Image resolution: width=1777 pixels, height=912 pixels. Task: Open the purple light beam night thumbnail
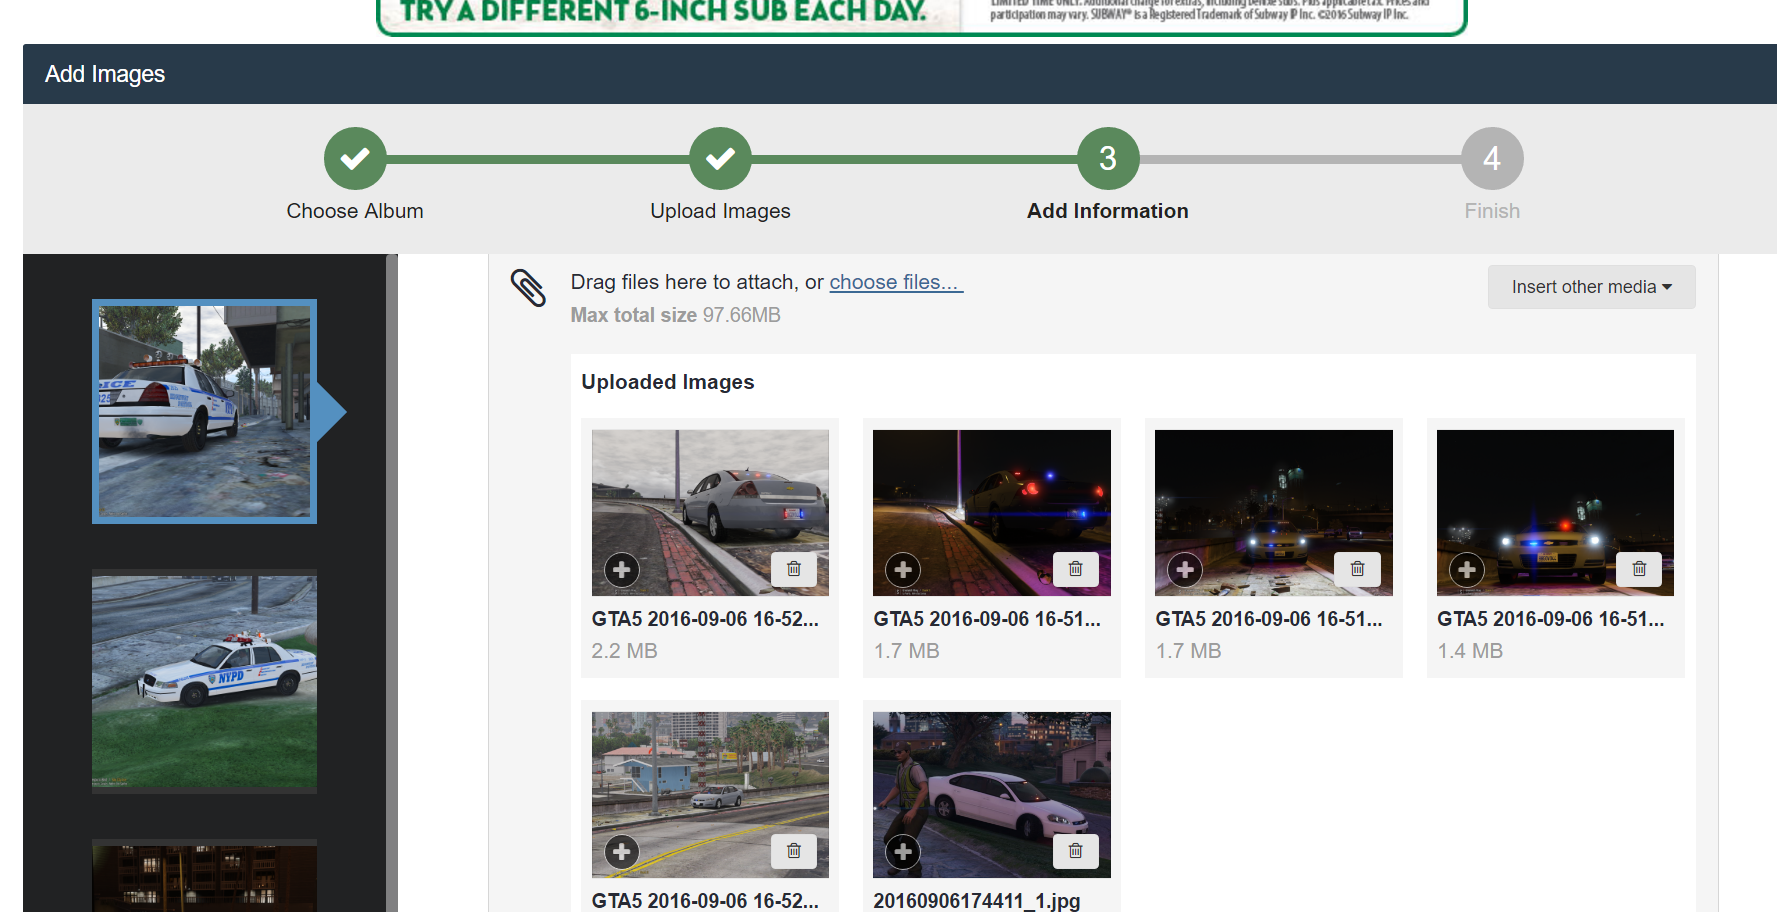click(992, 513)
